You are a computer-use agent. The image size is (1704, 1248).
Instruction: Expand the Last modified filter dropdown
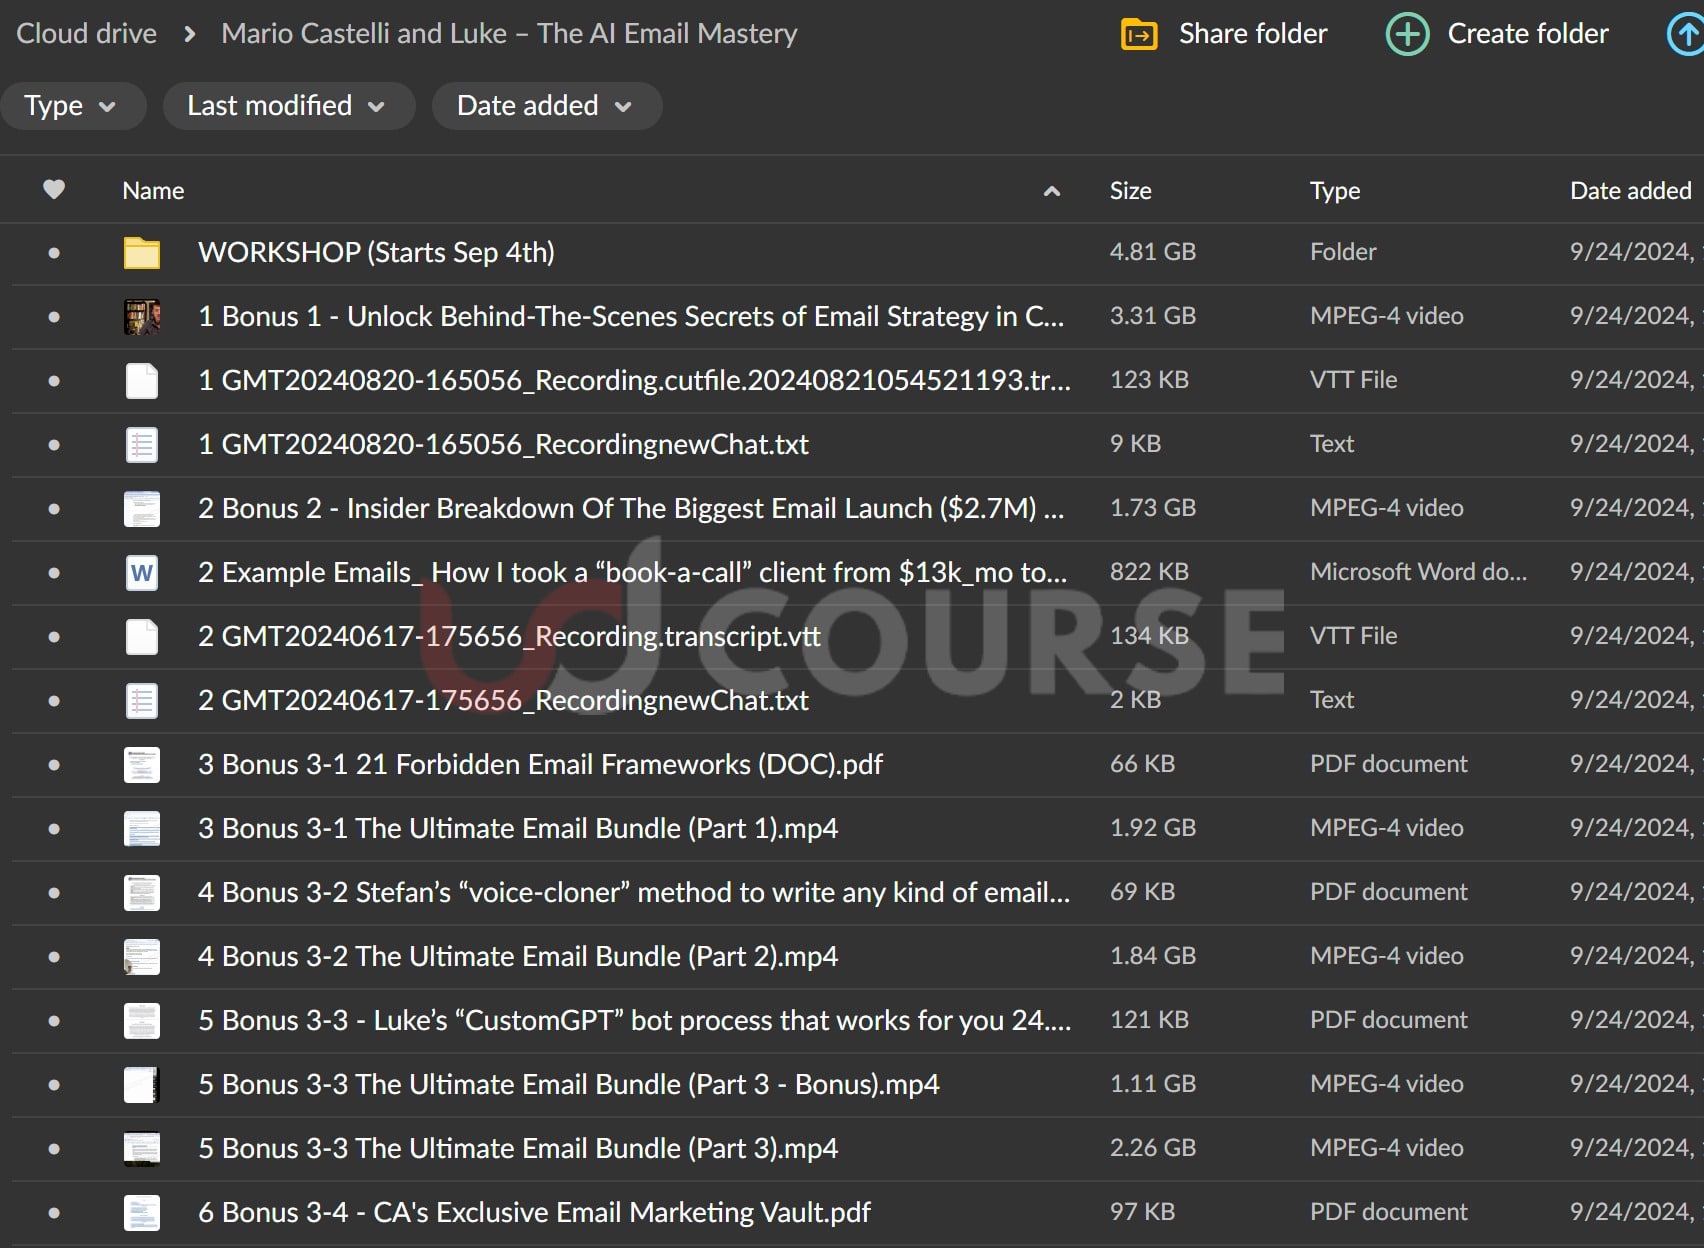(286, 106)
